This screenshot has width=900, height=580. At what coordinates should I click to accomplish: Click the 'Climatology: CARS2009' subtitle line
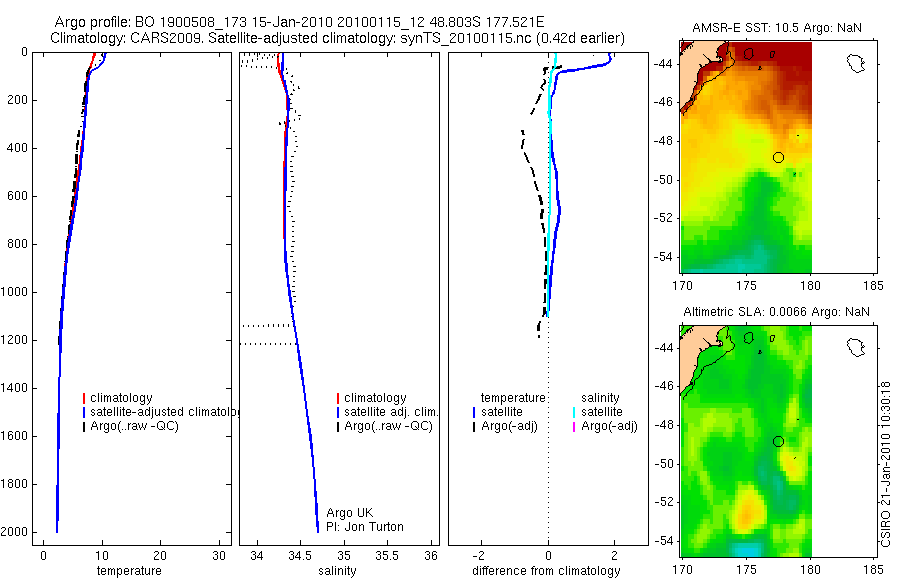click(338, 38)
